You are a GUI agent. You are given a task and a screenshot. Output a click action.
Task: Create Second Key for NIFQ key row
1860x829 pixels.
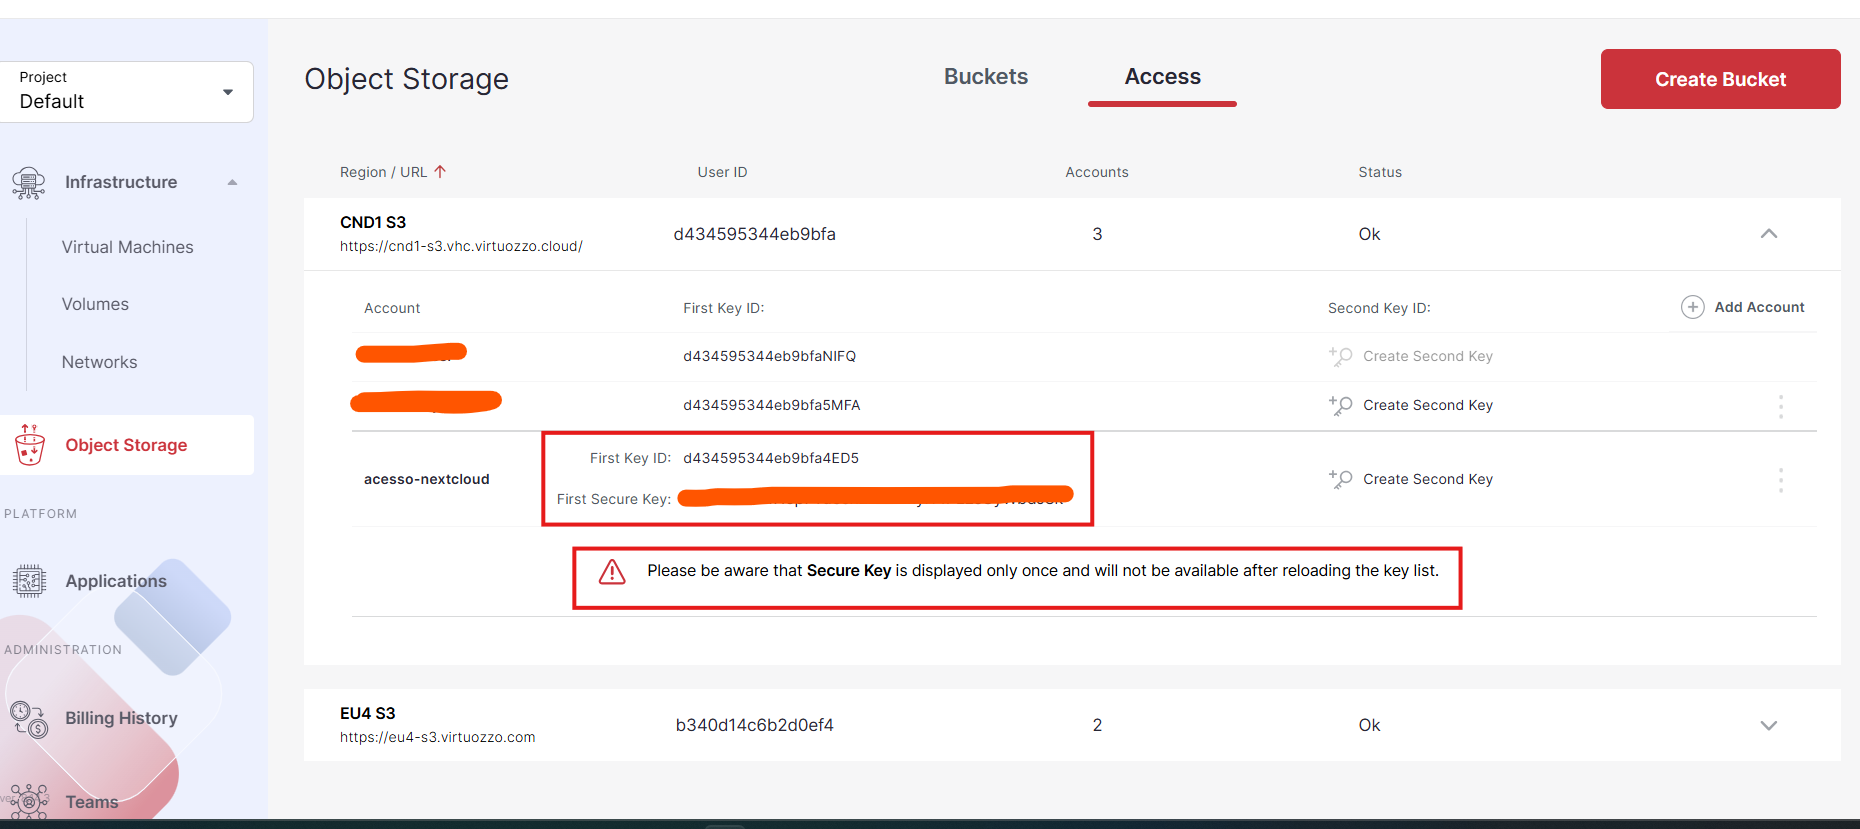tap(1427, 356)
